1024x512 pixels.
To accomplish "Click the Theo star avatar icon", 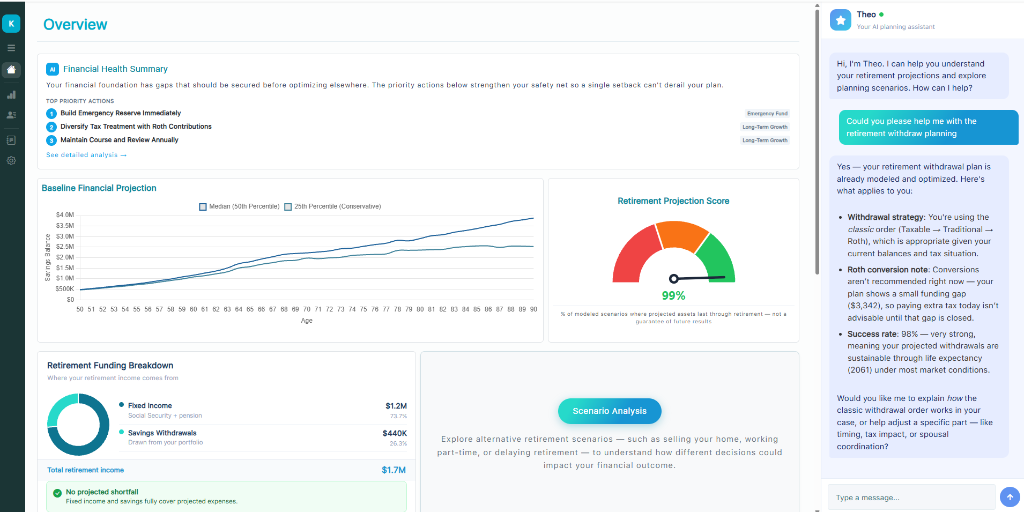I will [840, 20].
